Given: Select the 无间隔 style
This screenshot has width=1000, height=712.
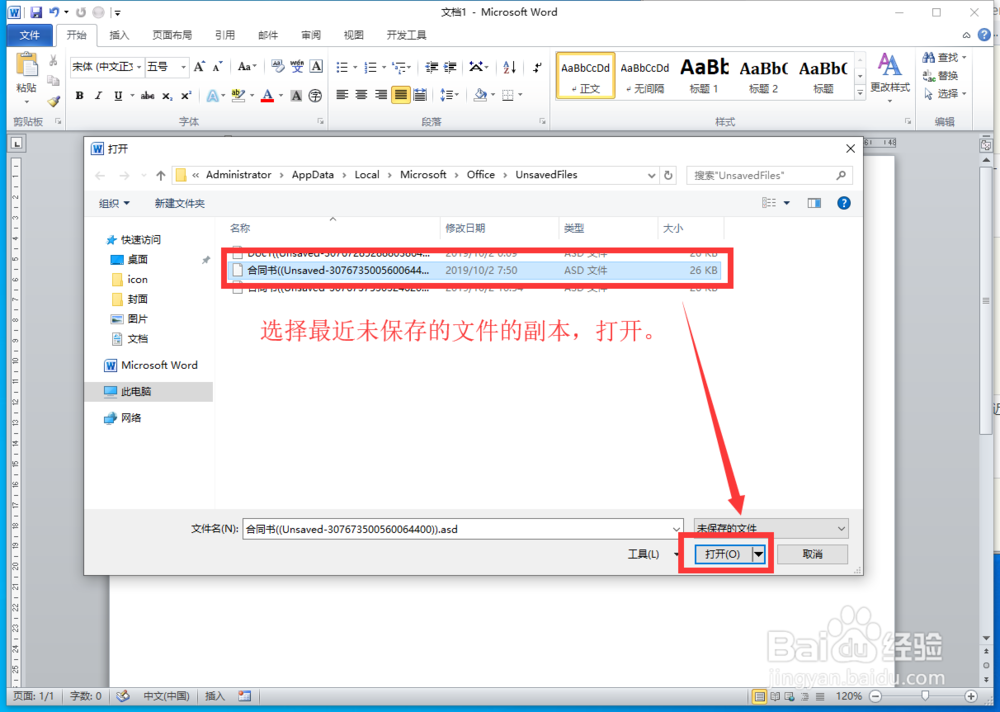Looking at the screenshot, I should pos(645,75).
